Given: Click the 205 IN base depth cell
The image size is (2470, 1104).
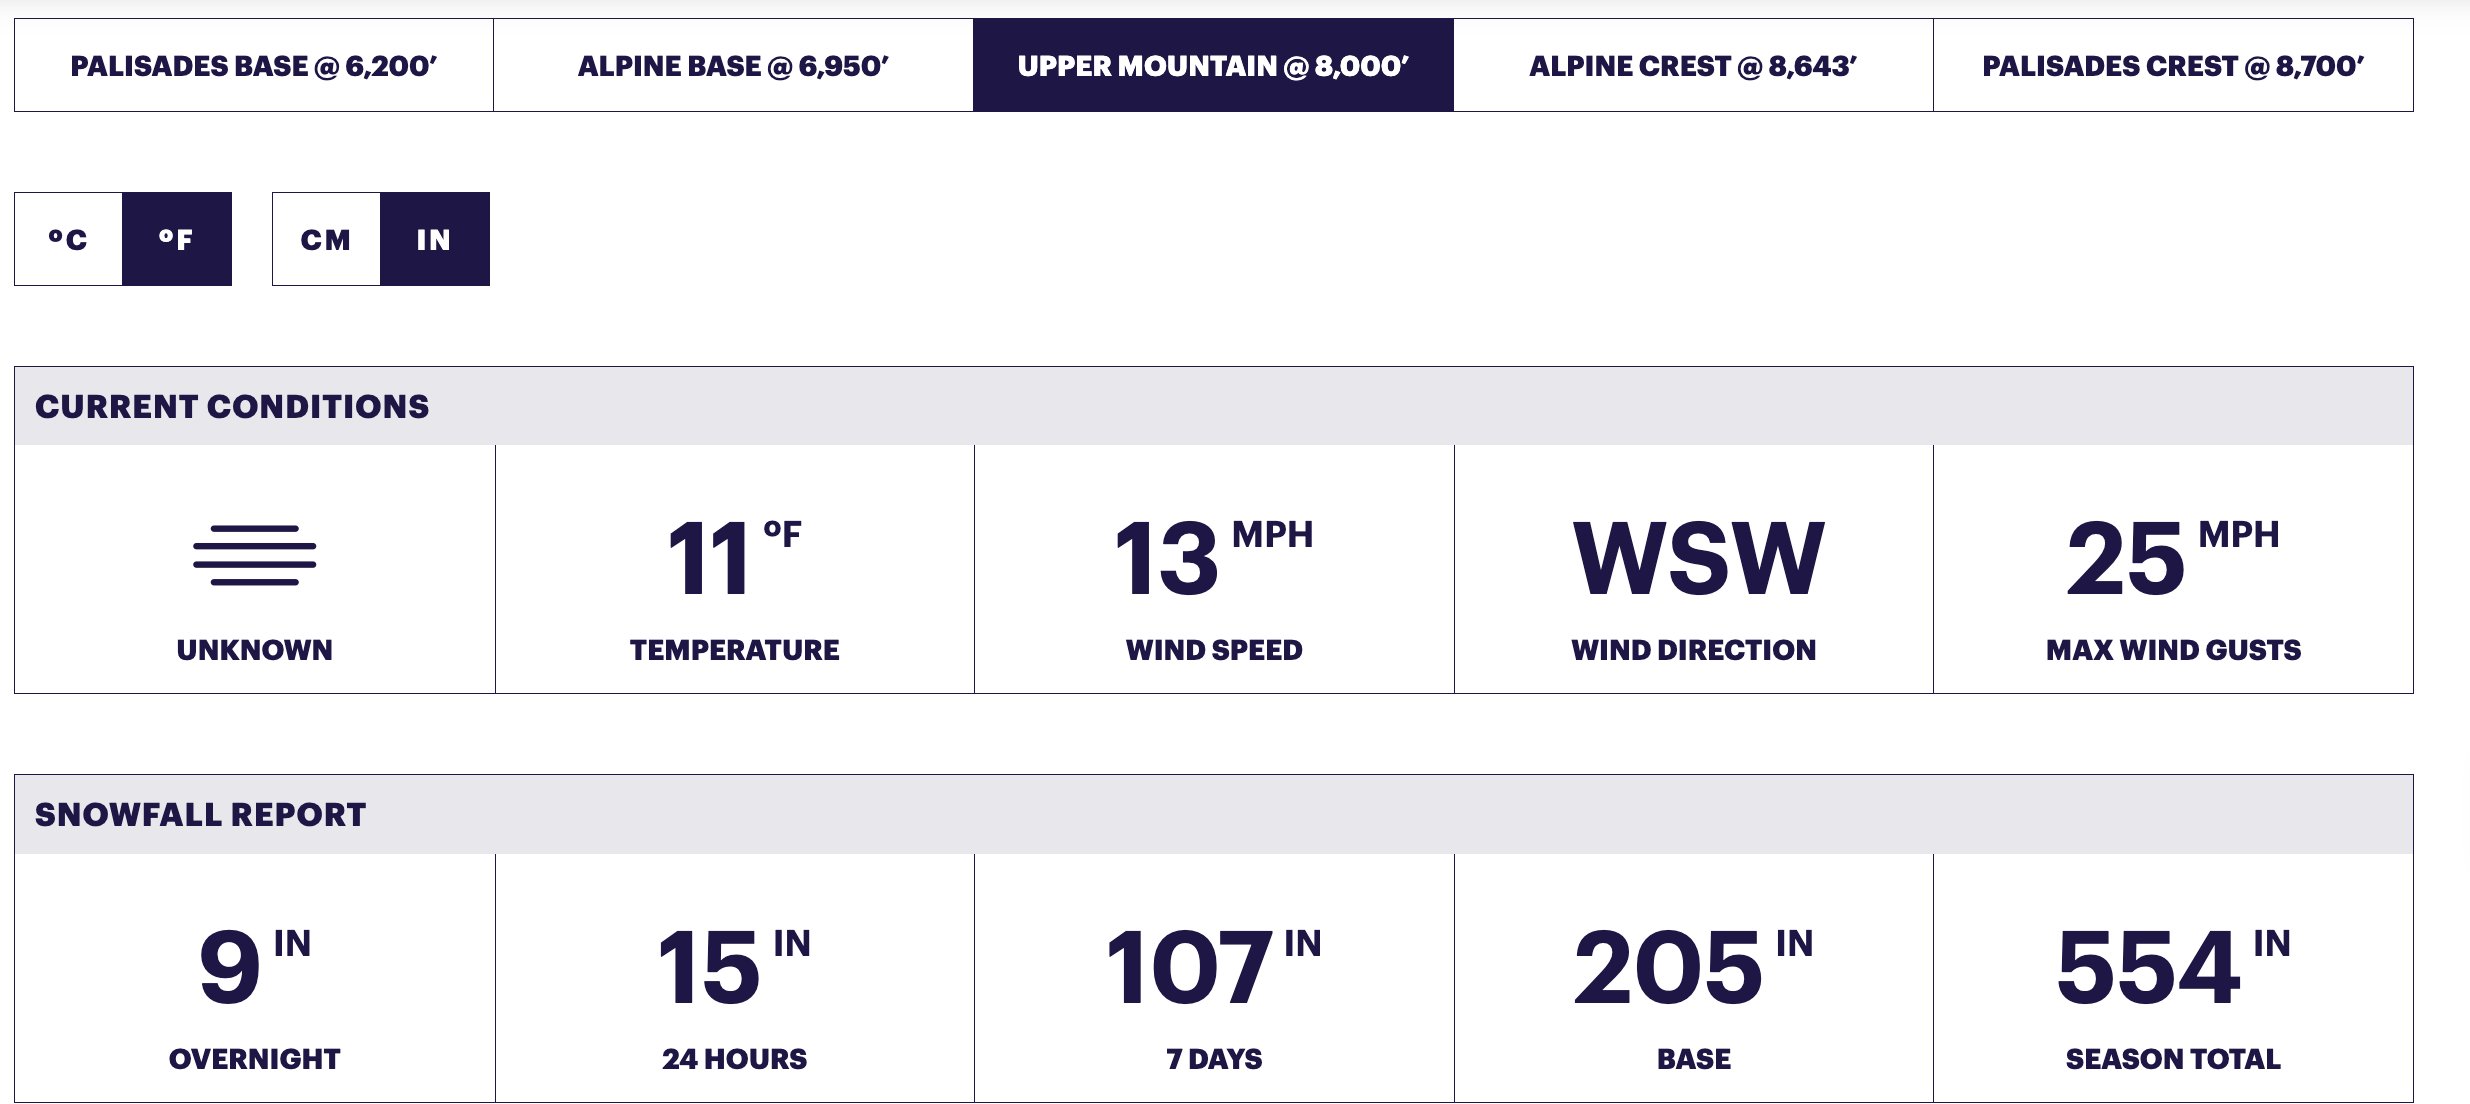Looking at the screenshot, I should pyautogui.click(x=1694, y=978).
